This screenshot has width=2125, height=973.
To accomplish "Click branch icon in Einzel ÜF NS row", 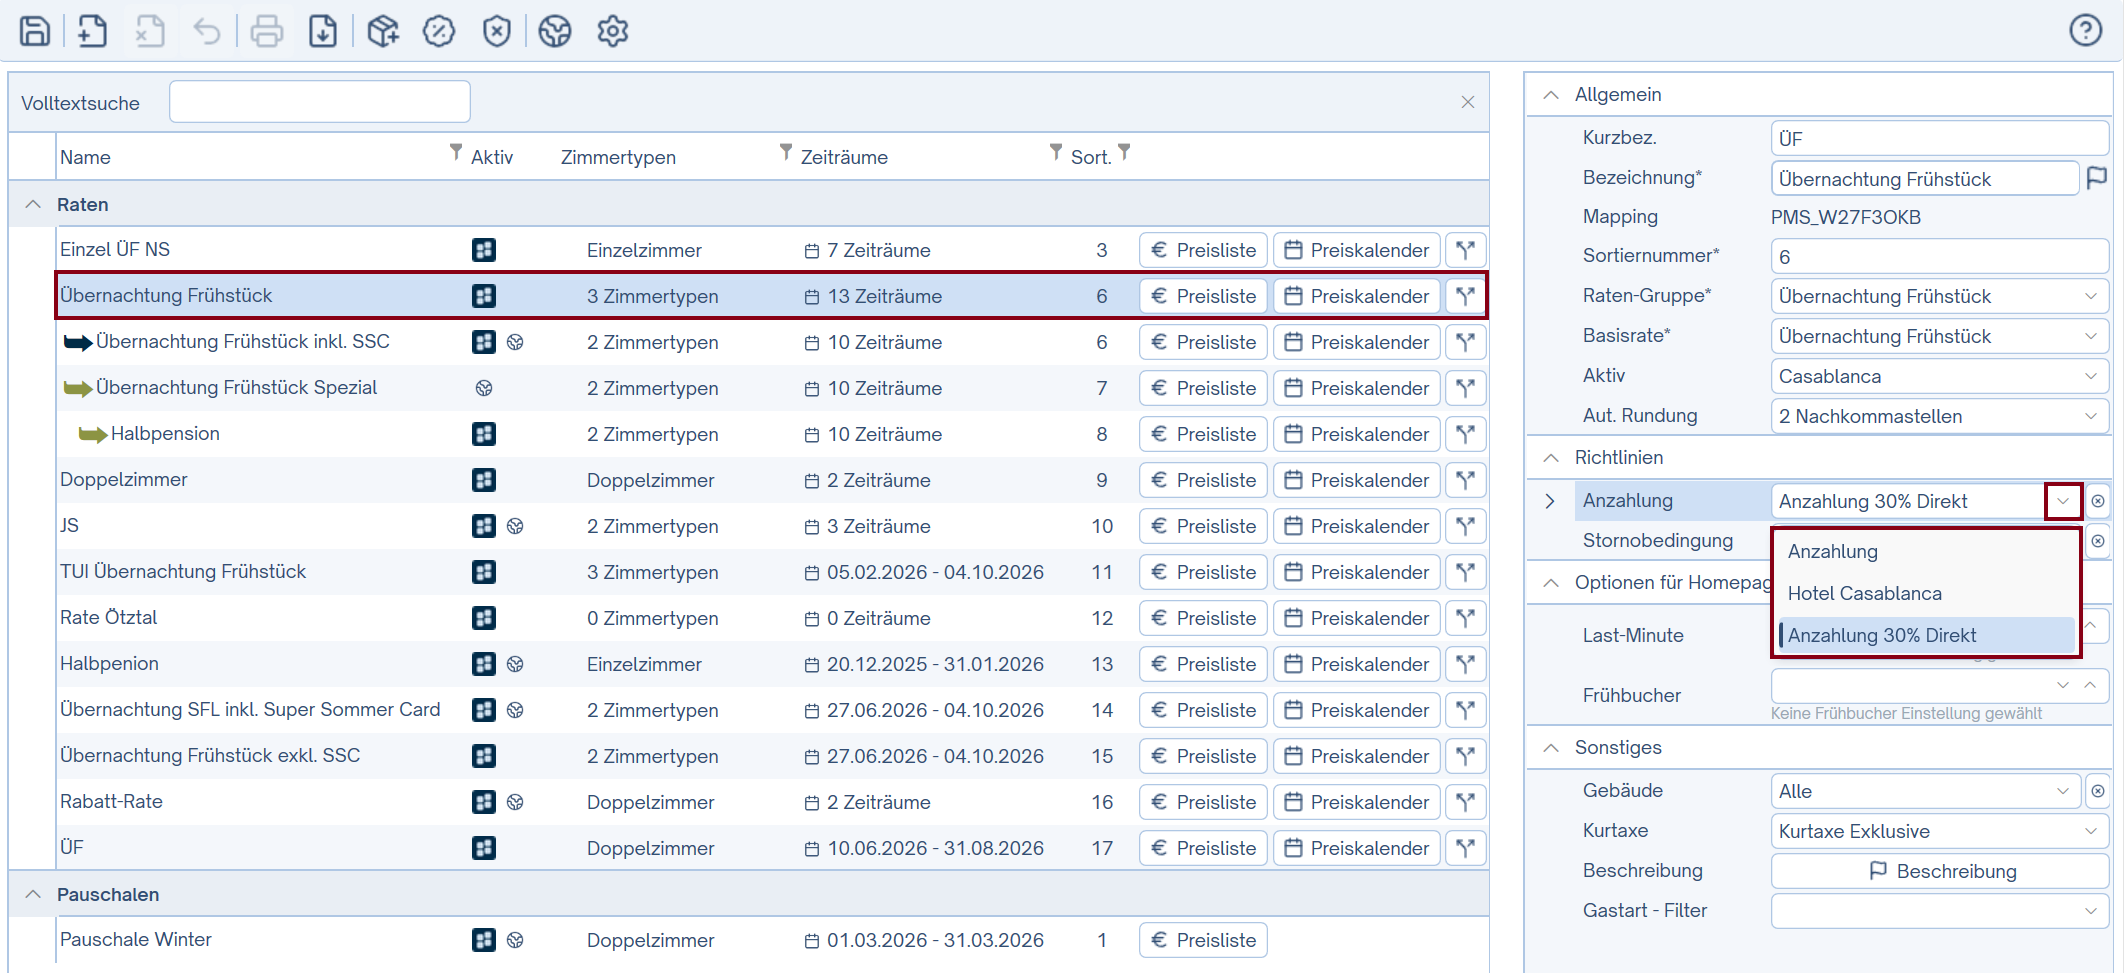I will [1465, 250].
